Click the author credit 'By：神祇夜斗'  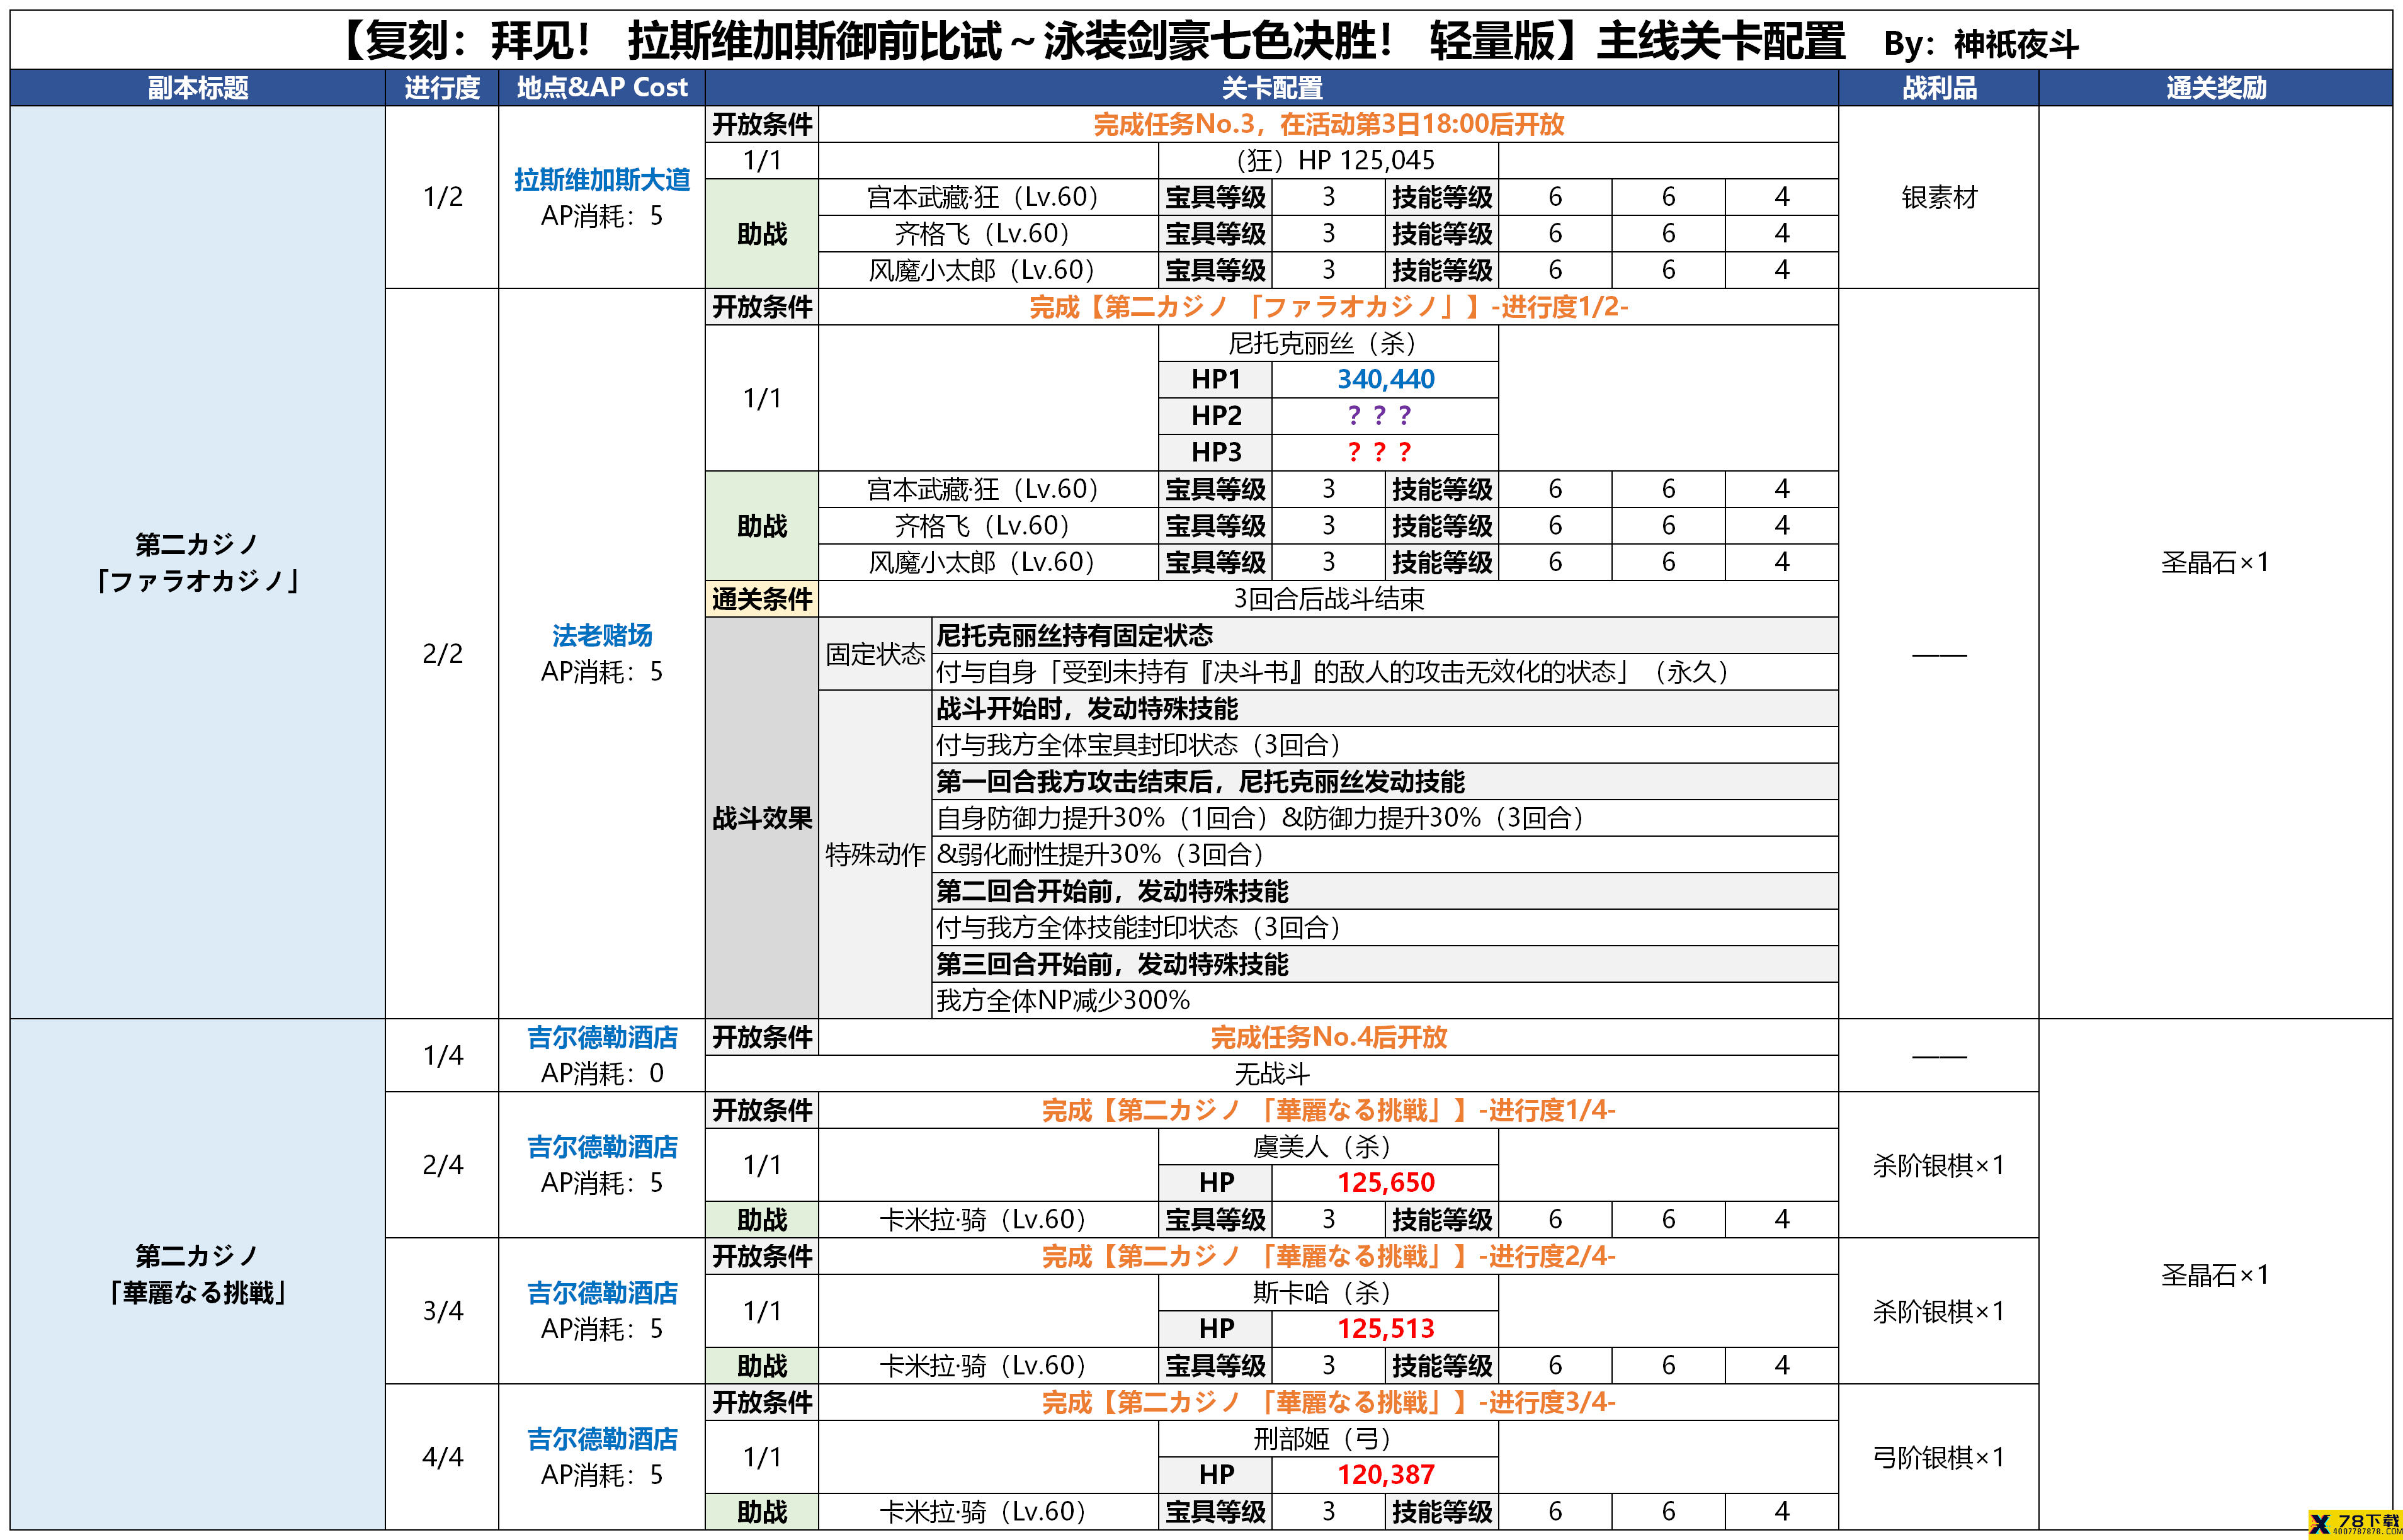[x=1980, y=44]
